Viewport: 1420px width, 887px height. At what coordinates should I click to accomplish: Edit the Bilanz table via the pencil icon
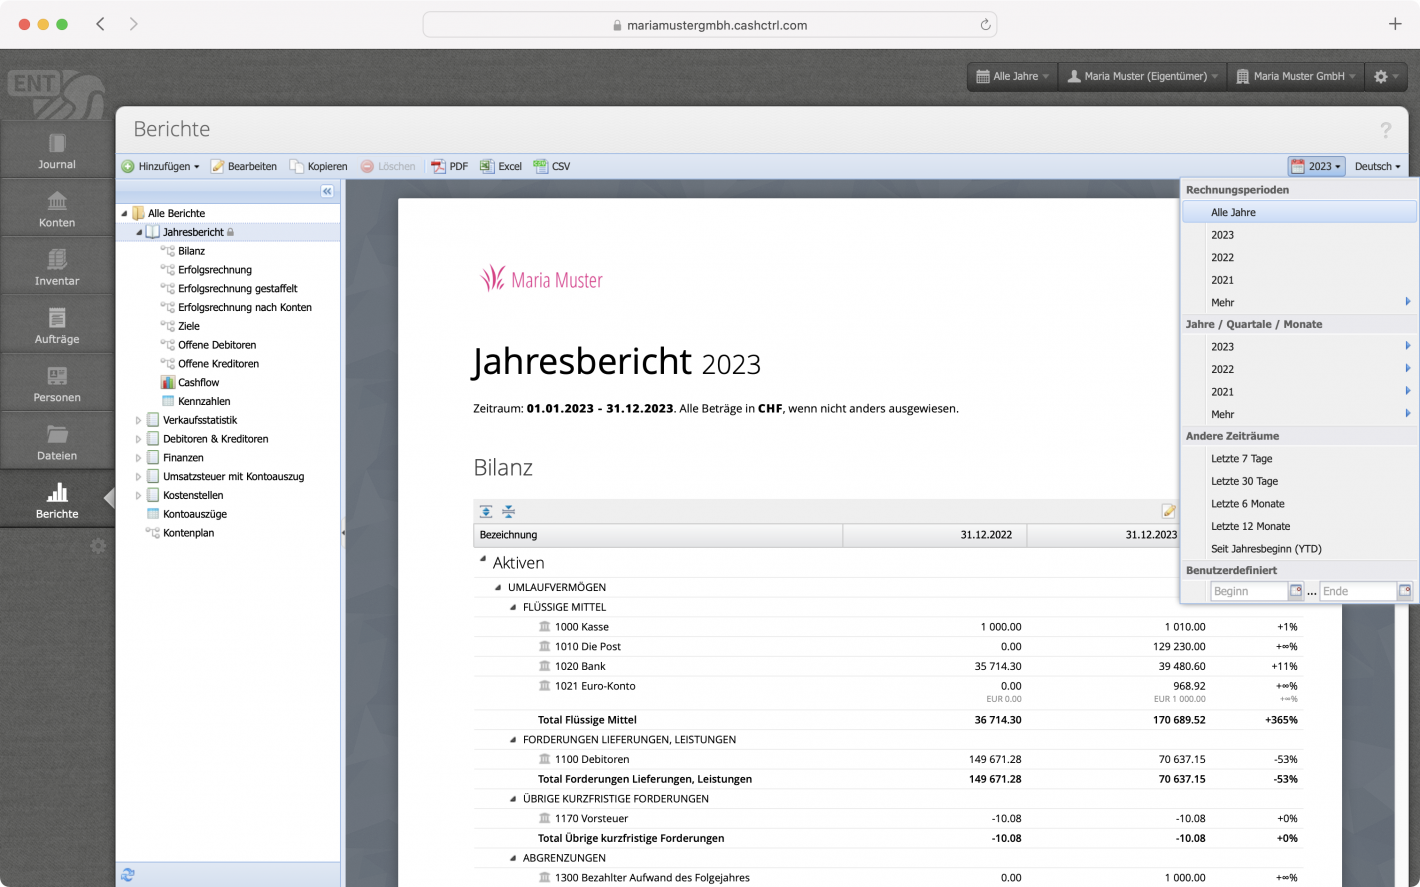[1168, 510]
